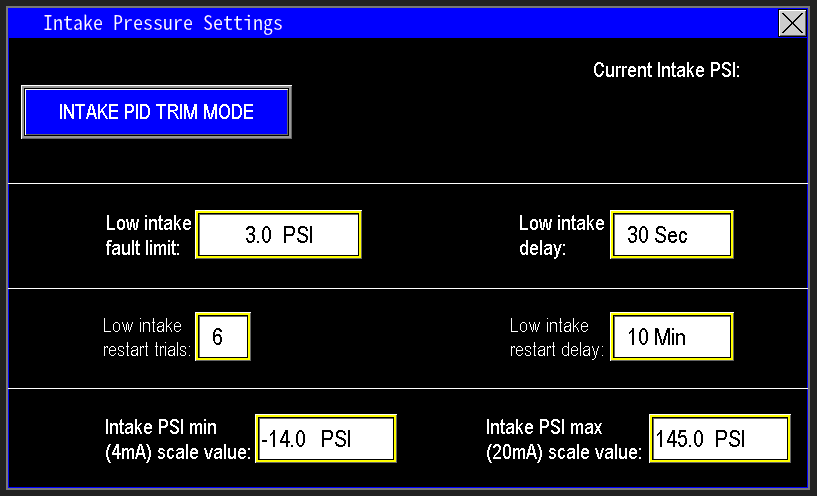Click the divider between fault limit and restart trials
This screenshot has width=817, height=496.
[x=408, y=288]
